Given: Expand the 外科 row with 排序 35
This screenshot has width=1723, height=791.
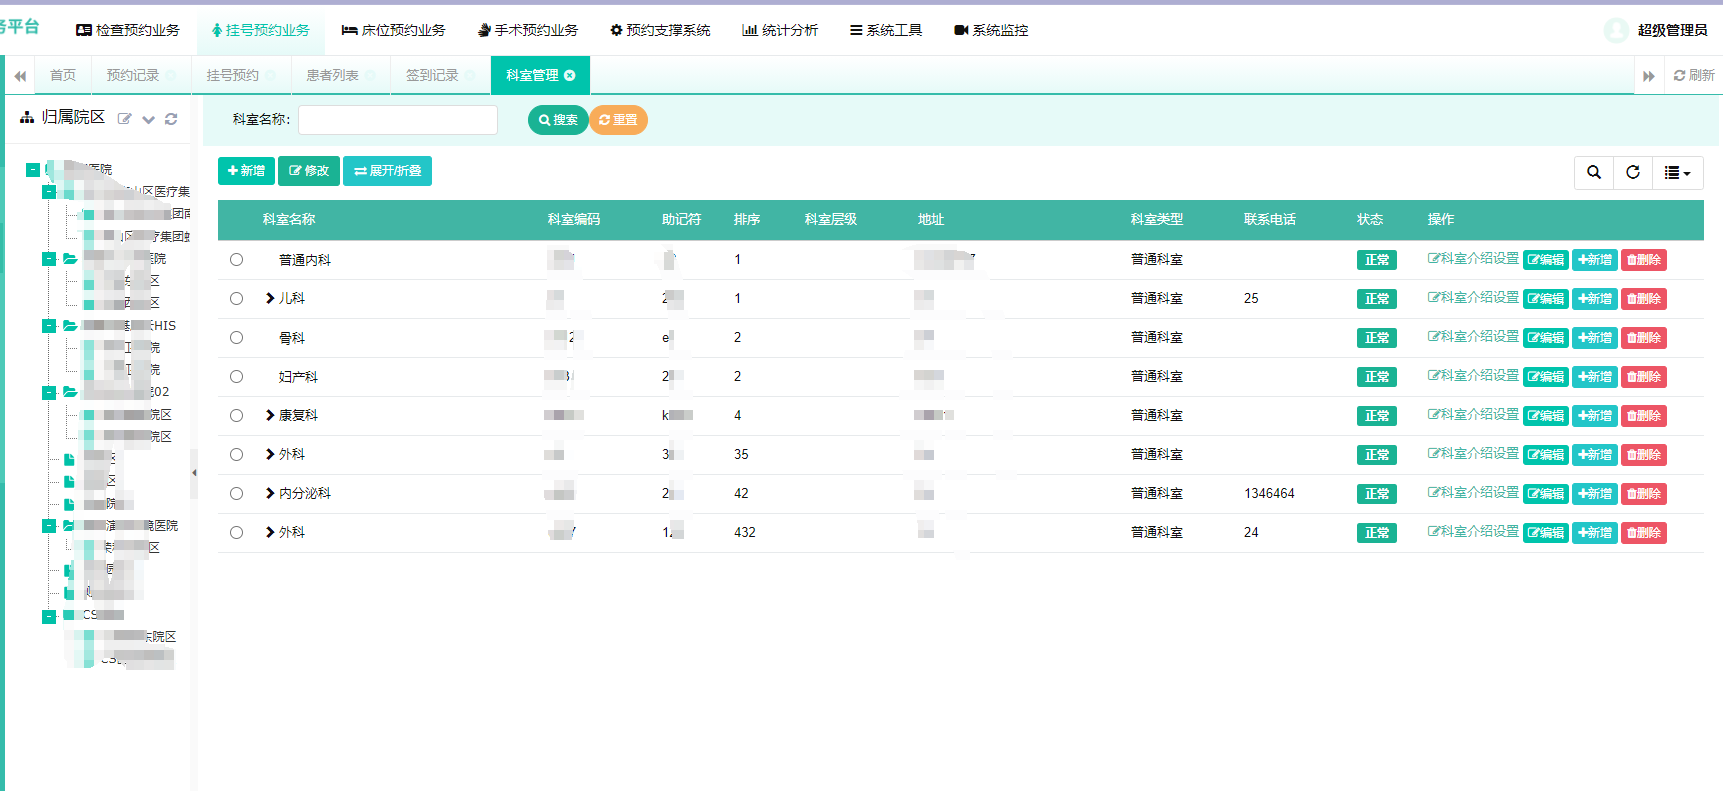Looking at the screenshot, I should click(x=270, y=454).
